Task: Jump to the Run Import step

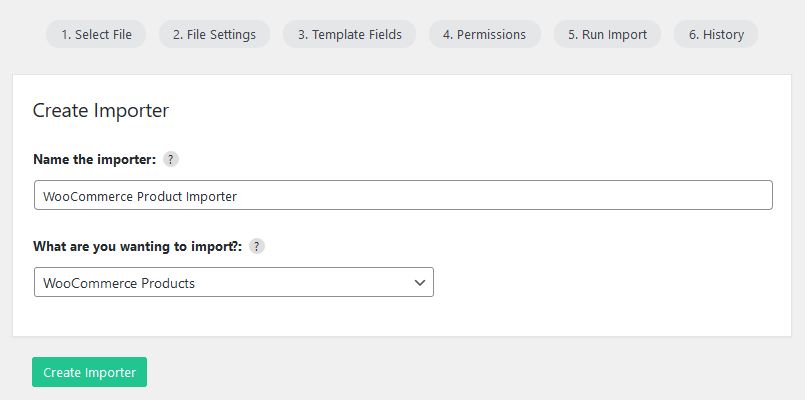Action: pyautogui.click(x=607, y=34)
